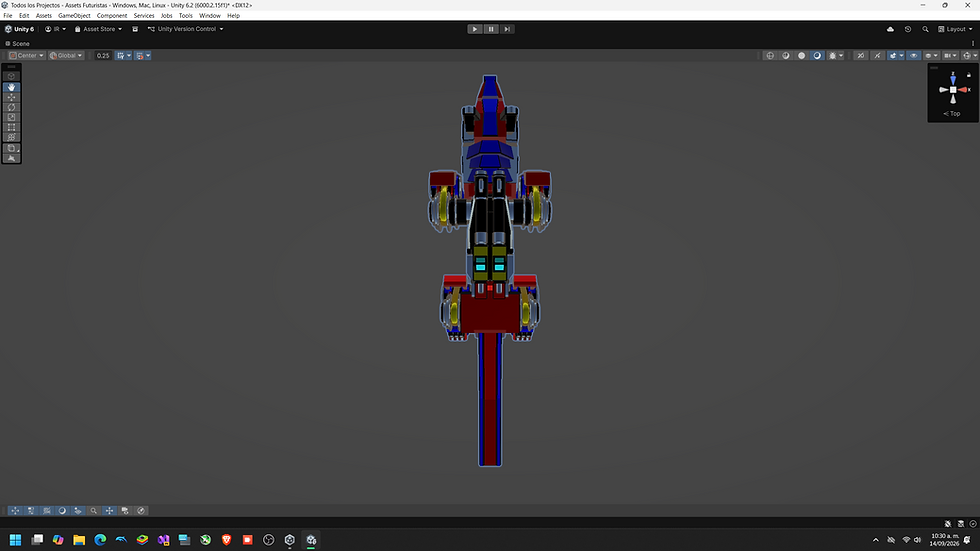Click the last compass icon in bottom toolbar
Viewport: 980px width, 551px height.
(141, 510)
